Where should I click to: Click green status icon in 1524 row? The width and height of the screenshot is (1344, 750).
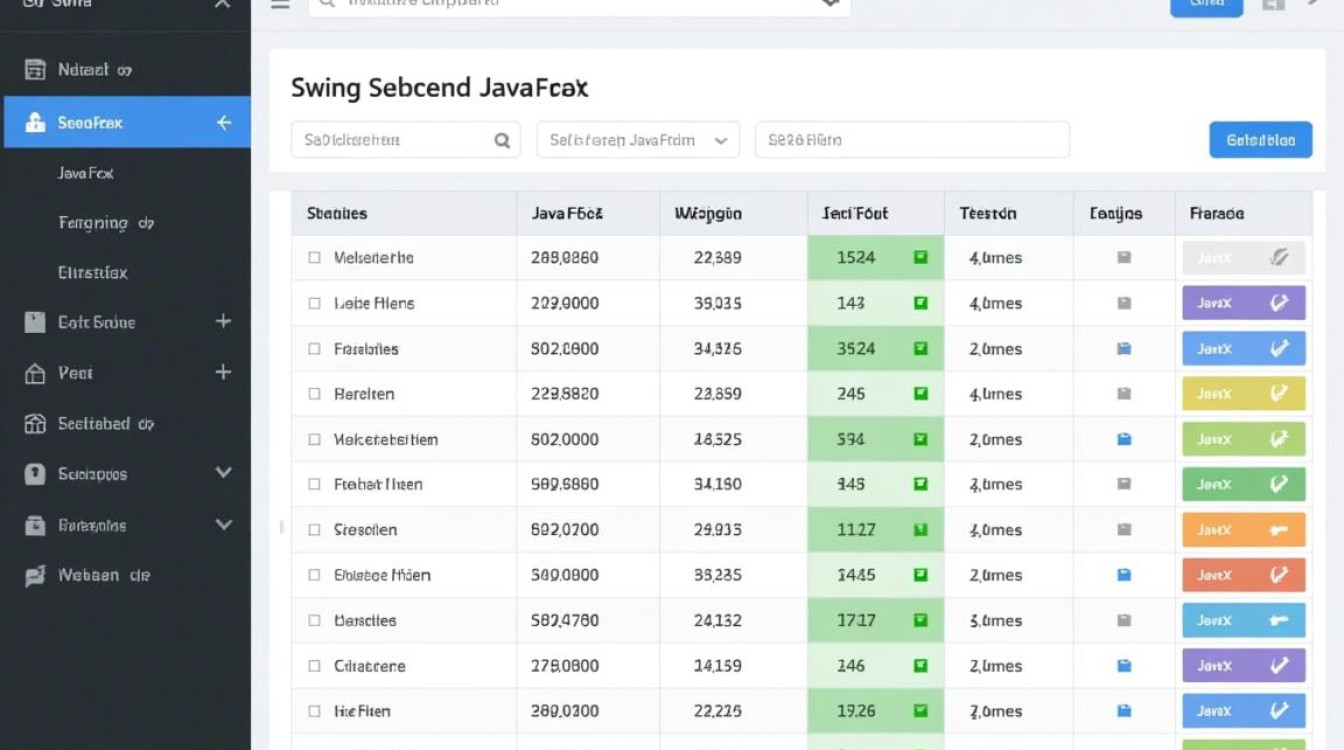[920, 258]
